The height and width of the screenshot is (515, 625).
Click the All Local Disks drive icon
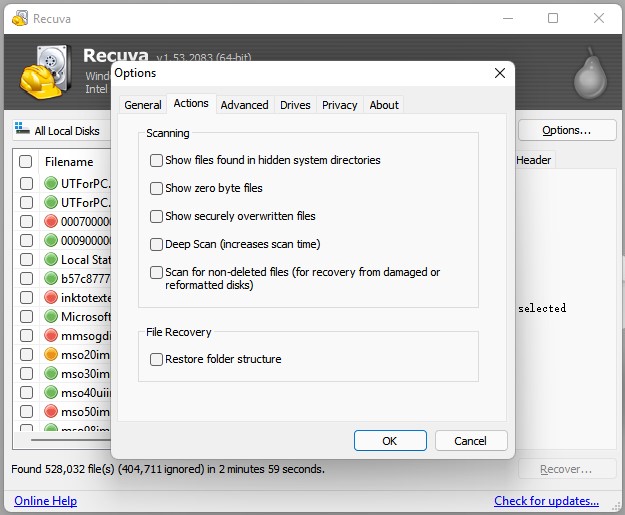pos(22,128)
